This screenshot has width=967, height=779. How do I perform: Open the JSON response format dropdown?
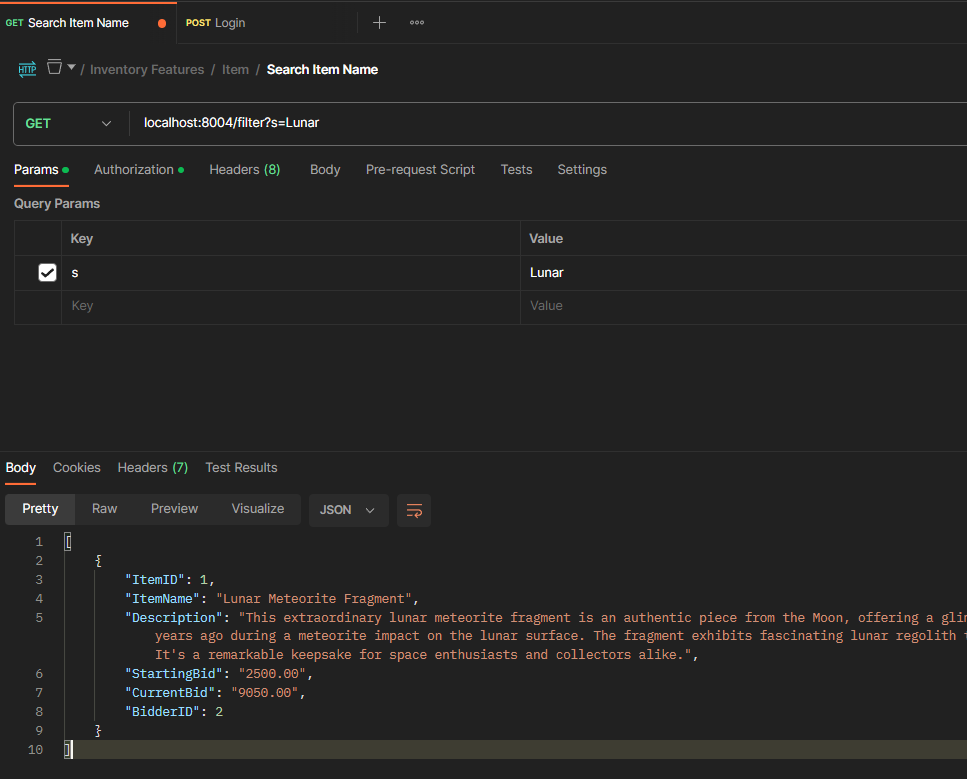click(347, 509)
